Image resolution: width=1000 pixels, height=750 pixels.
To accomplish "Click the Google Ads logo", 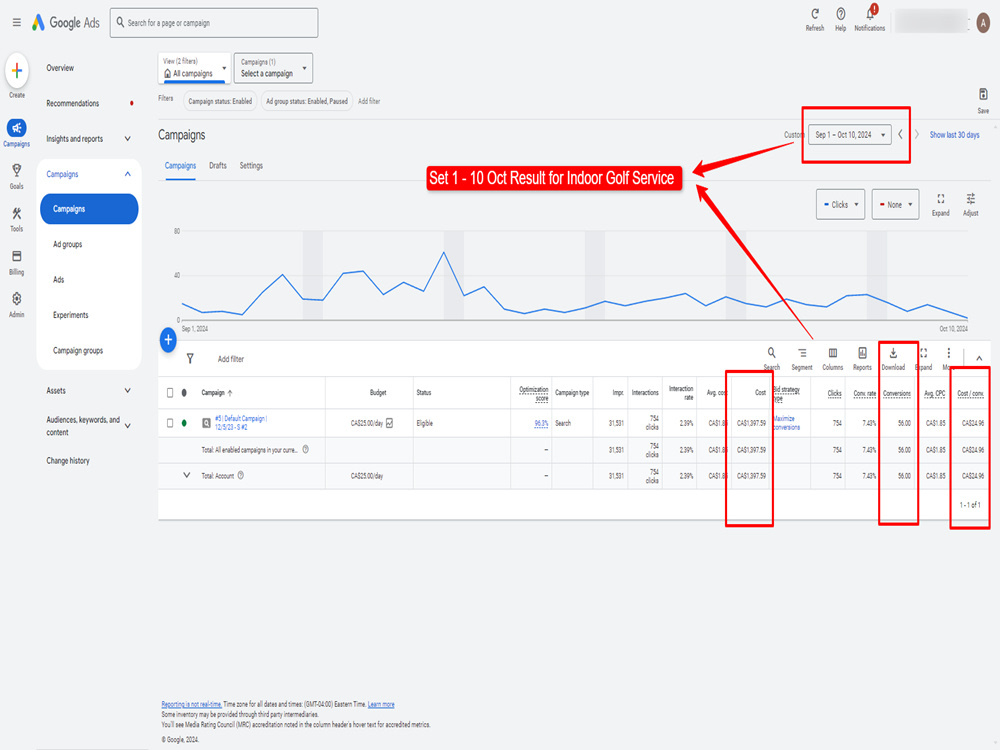I will [66, 22].
